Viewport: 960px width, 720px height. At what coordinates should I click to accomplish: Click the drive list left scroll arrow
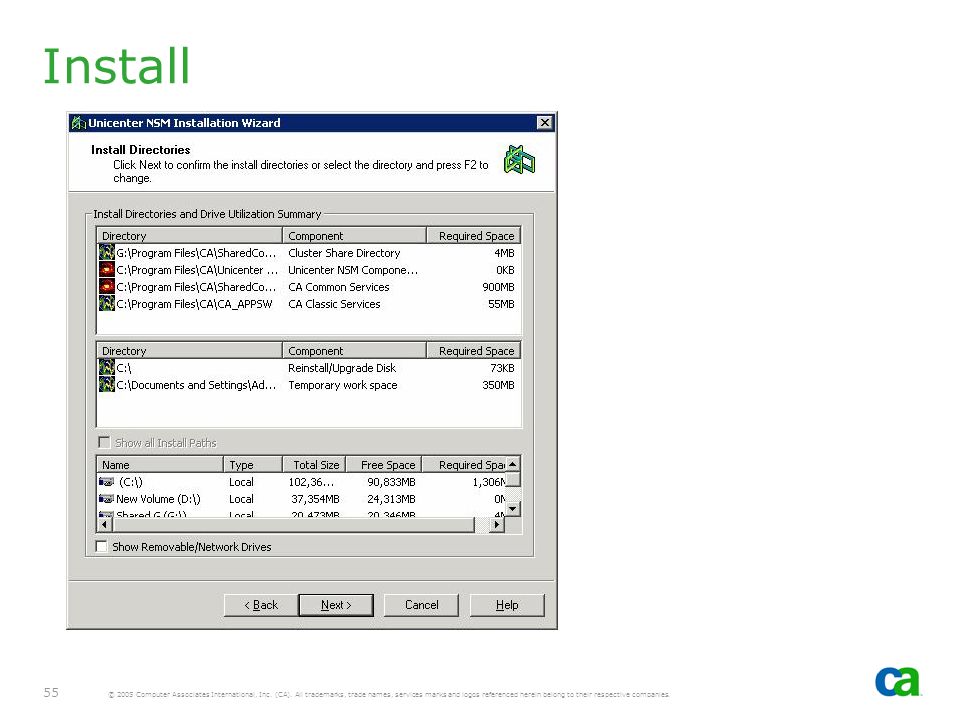coord(104,525)
